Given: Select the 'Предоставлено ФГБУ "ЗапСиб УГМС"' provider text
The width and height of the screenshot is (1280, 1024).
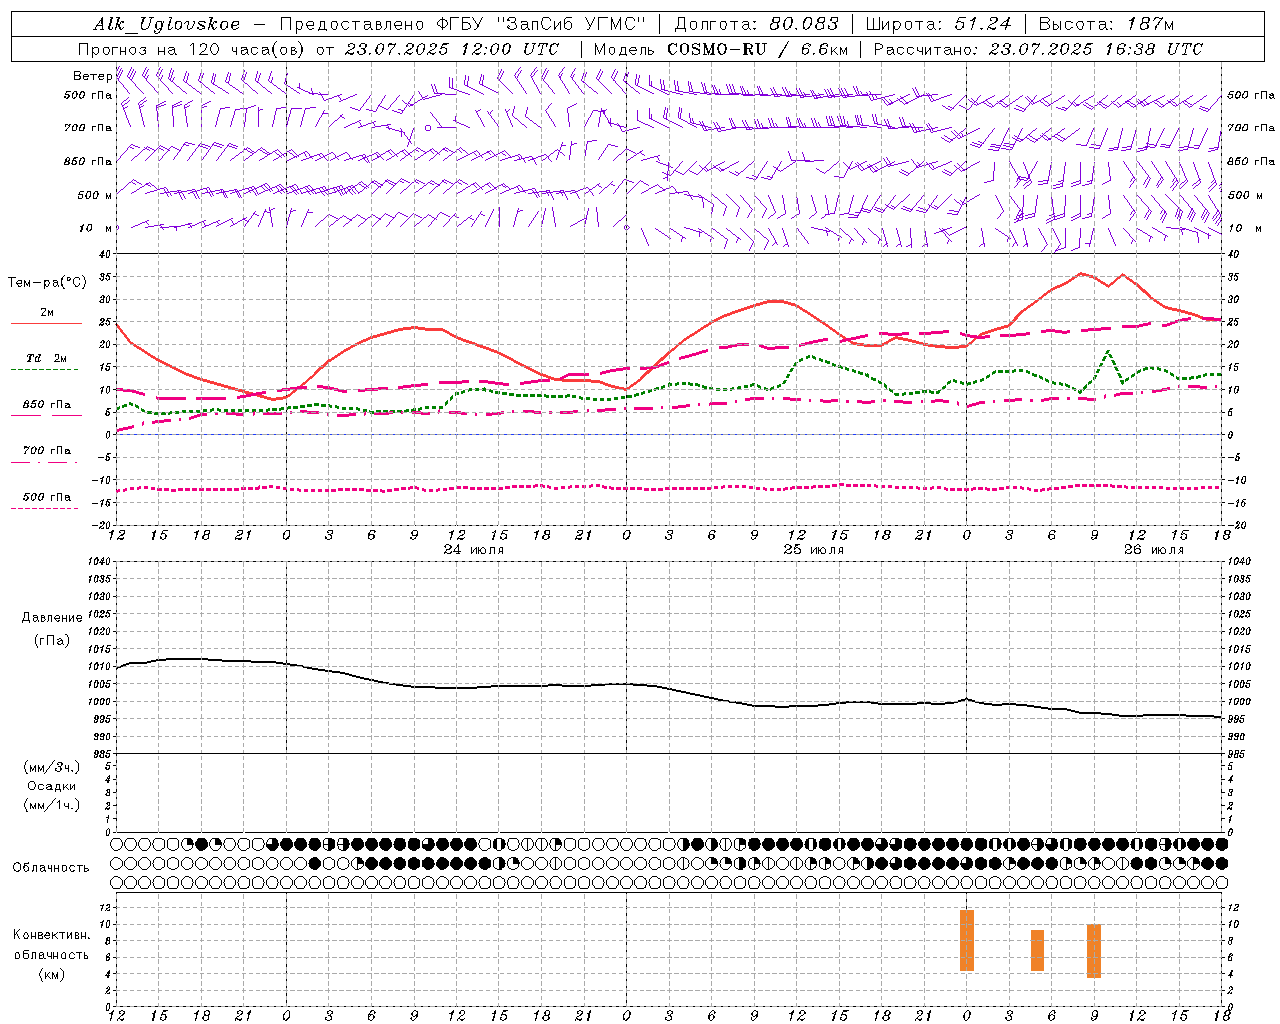Looking at the screenshot, I should click(462, 25).
